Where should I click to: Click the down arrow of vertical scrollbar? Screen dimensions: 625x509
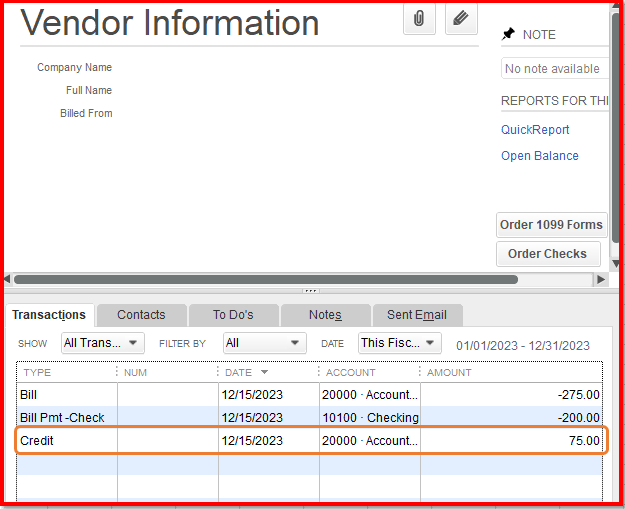[616, 263]
